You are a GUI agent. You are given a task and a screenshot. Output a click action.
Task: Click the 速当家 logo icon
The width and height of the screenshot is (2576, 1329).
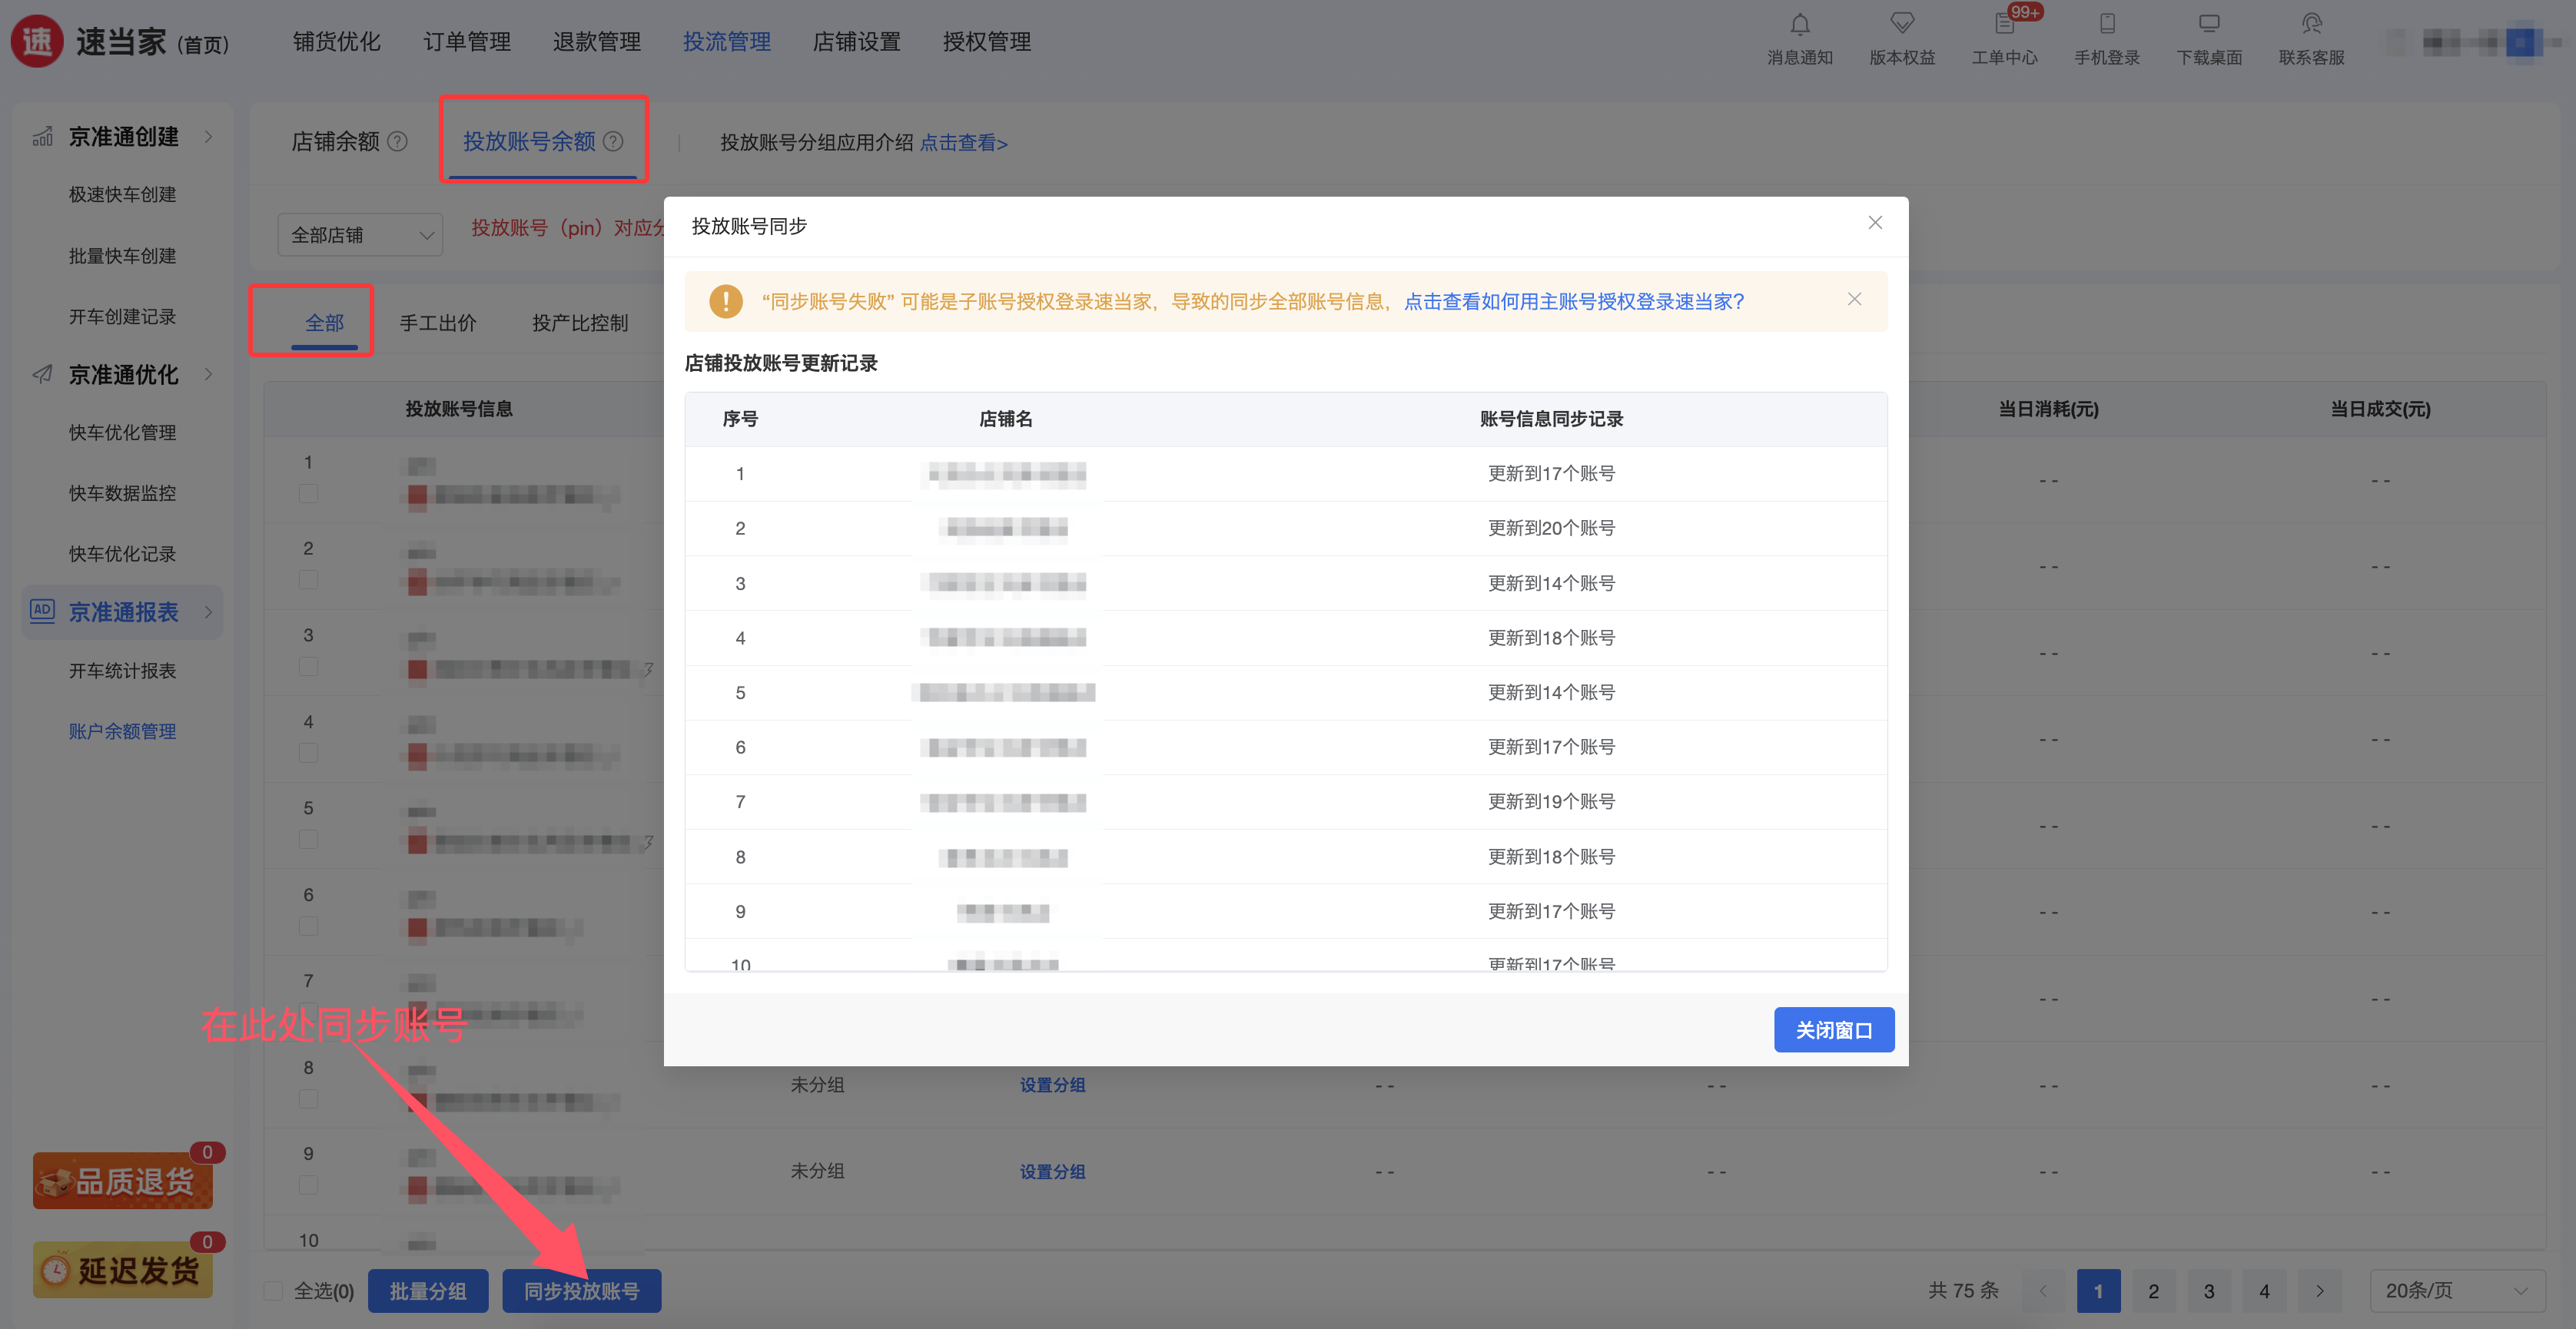click(37, 42)
